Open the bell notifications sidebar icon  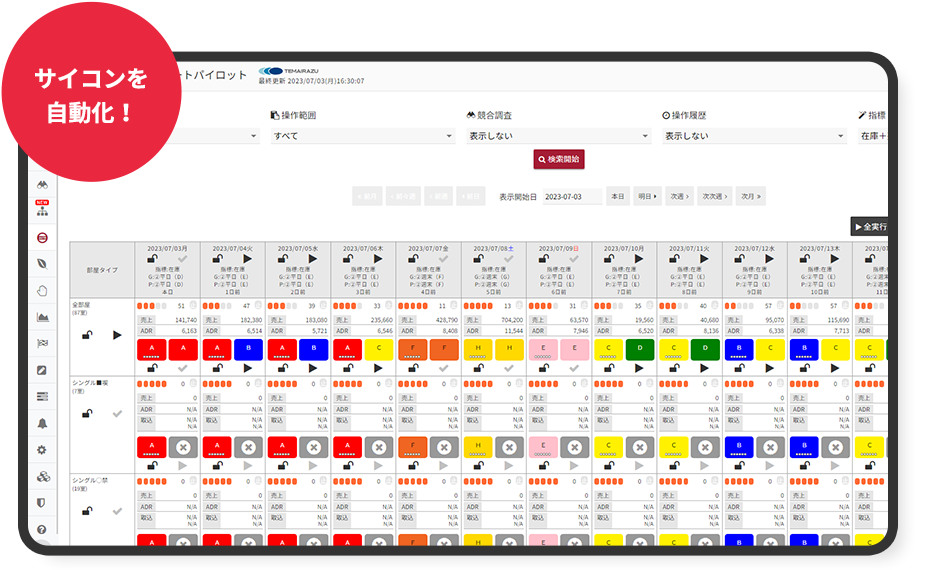click(x=42, y=423)
